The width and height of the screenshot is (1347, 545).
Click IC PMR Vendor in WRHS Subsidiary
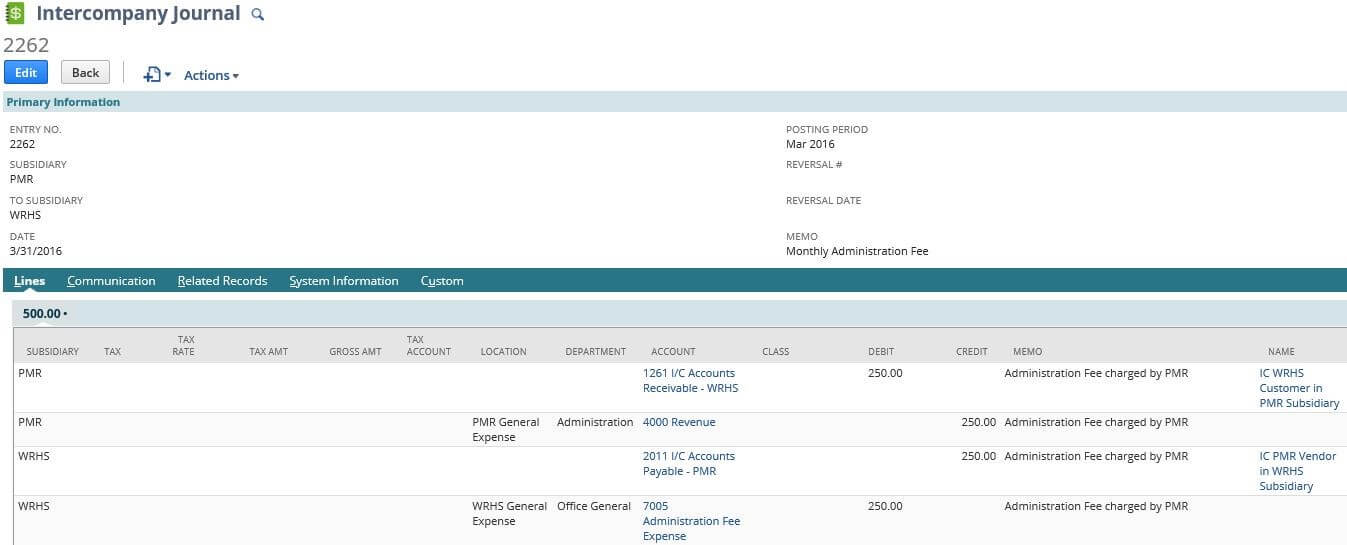1297,471
